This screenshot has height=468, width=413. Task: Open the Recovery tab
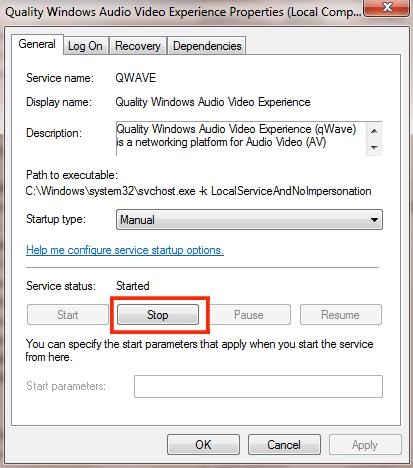point(138,46)
